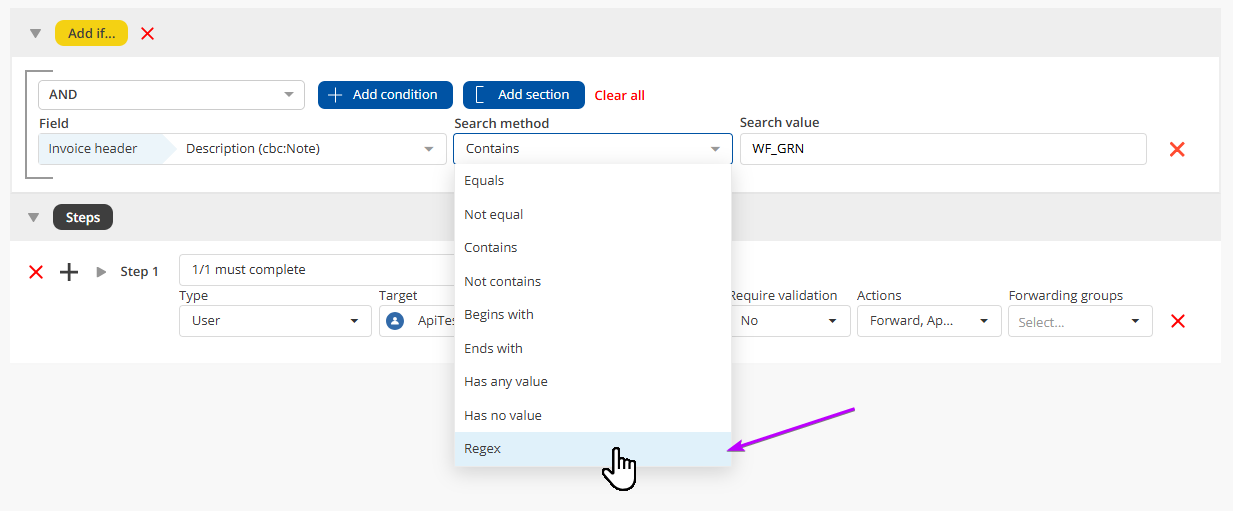Open the Description (cbc:Note) field dropdown
1233x511 pixels.
click(x=310, y=149)
